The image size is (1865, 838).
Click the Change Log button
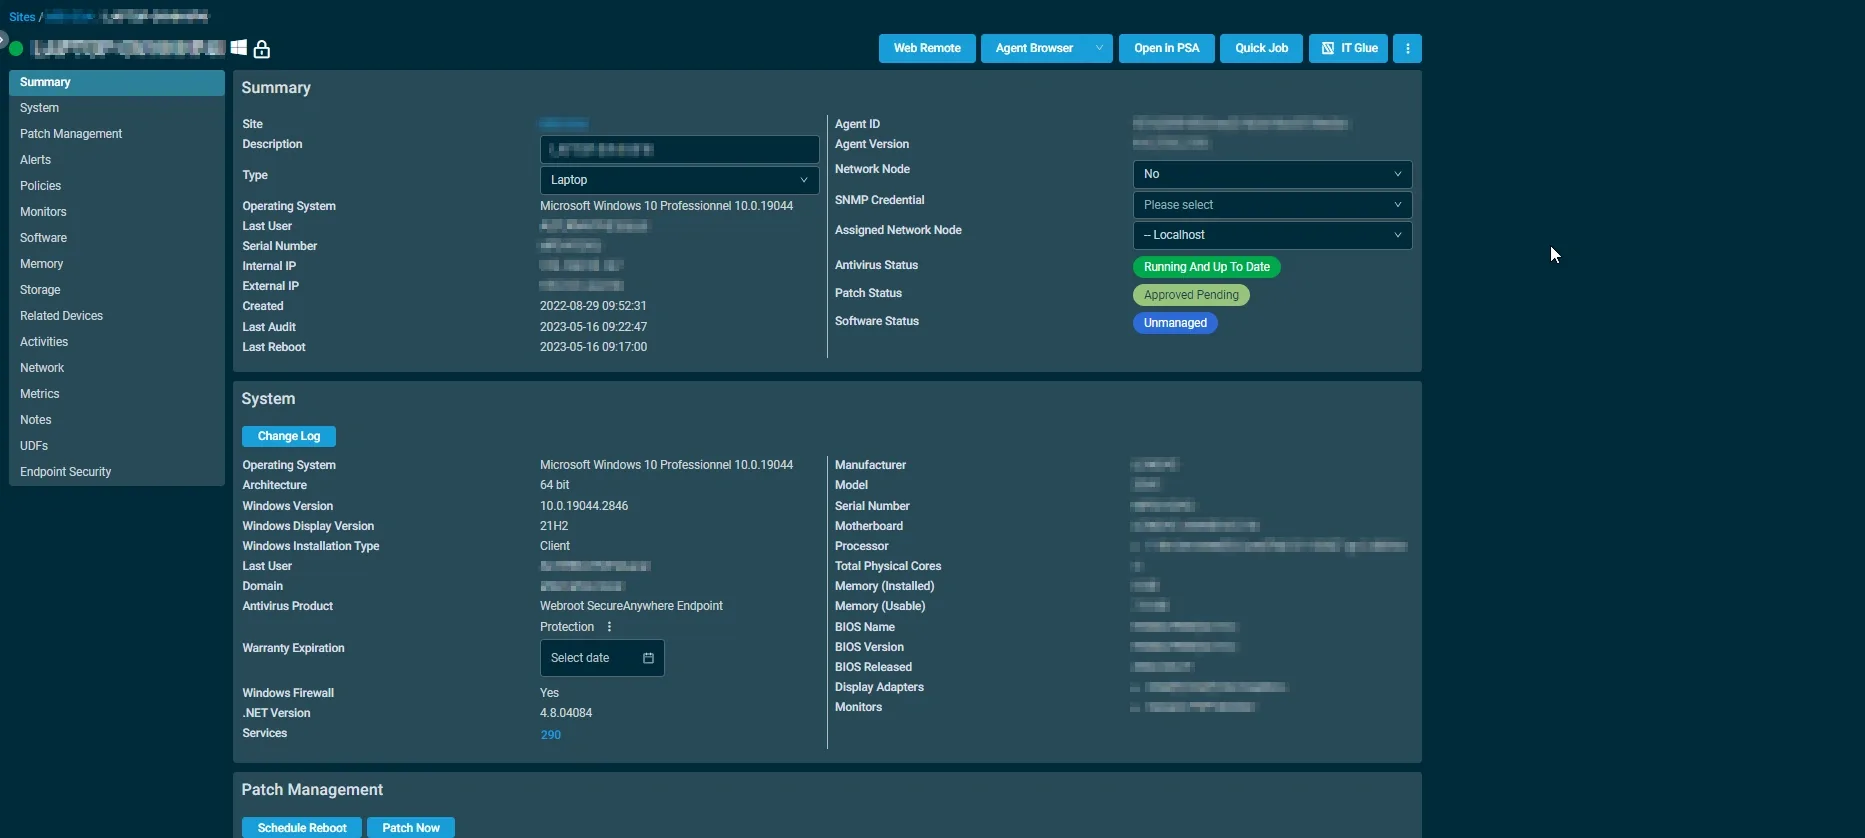pos(289,436)
